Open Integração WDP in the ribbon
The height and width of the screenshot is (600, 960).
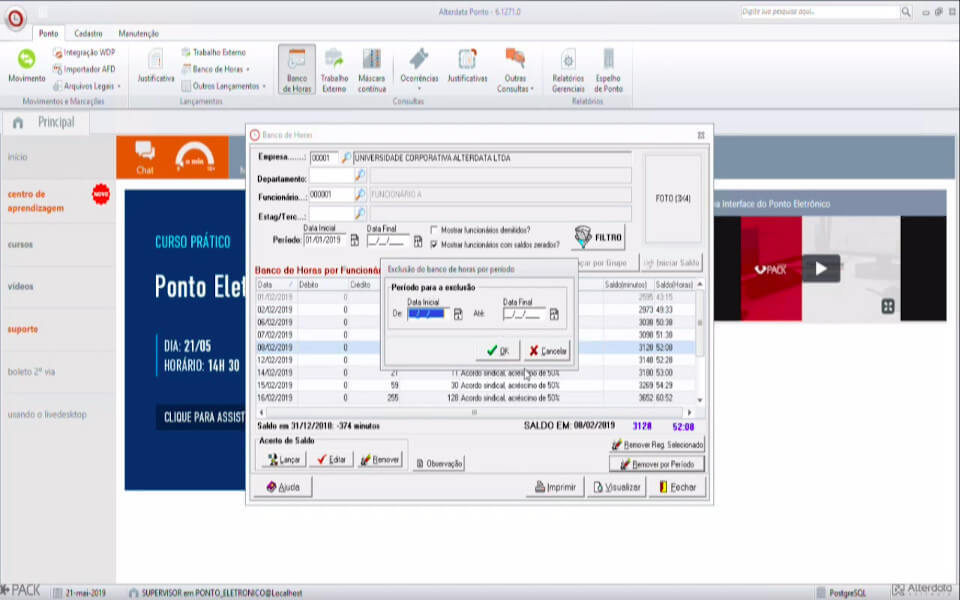[x=84, y=53]
